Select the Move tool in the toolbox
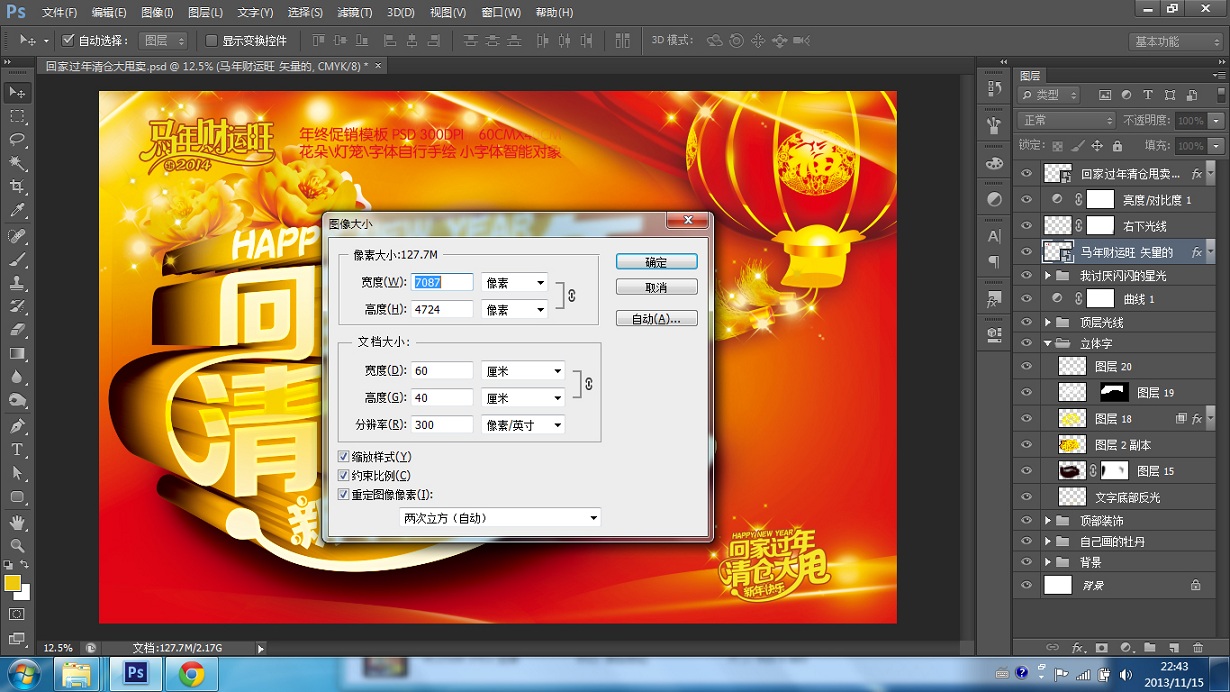The height and width of the screenshot is (692, 1230). click(17, 92)
